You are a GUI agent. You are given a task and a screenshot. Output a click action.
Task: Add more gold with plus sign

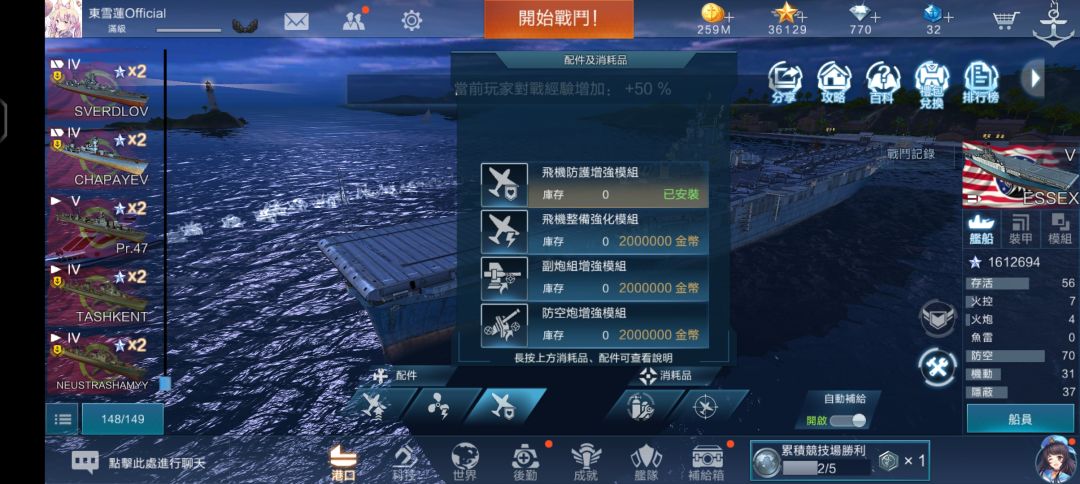click(729, 16)
